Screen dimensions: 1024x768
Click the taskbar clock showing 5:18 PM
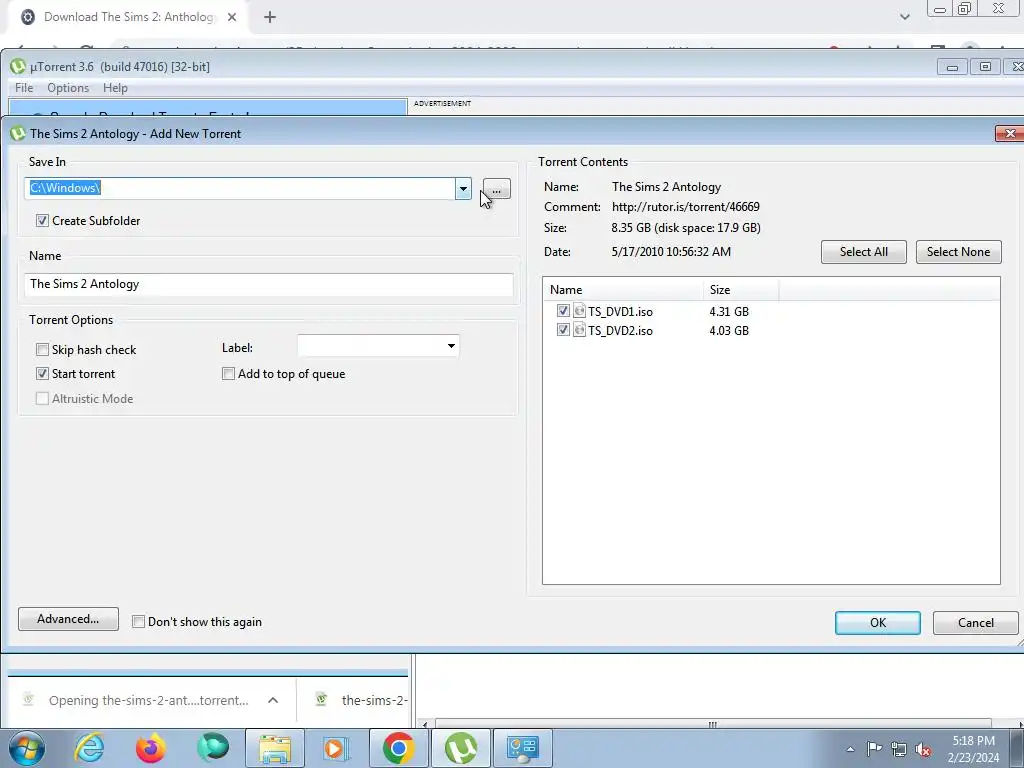coord(974,749)
